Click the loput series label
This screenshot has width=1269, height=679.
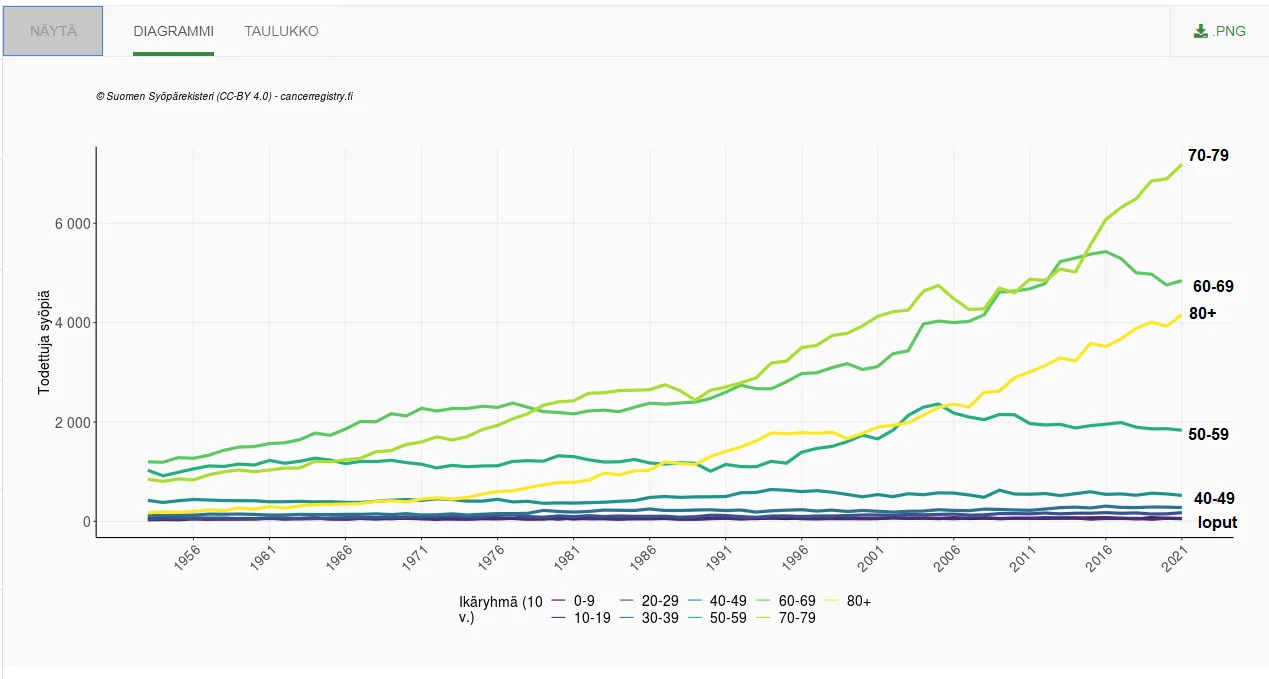(1217, 522)
